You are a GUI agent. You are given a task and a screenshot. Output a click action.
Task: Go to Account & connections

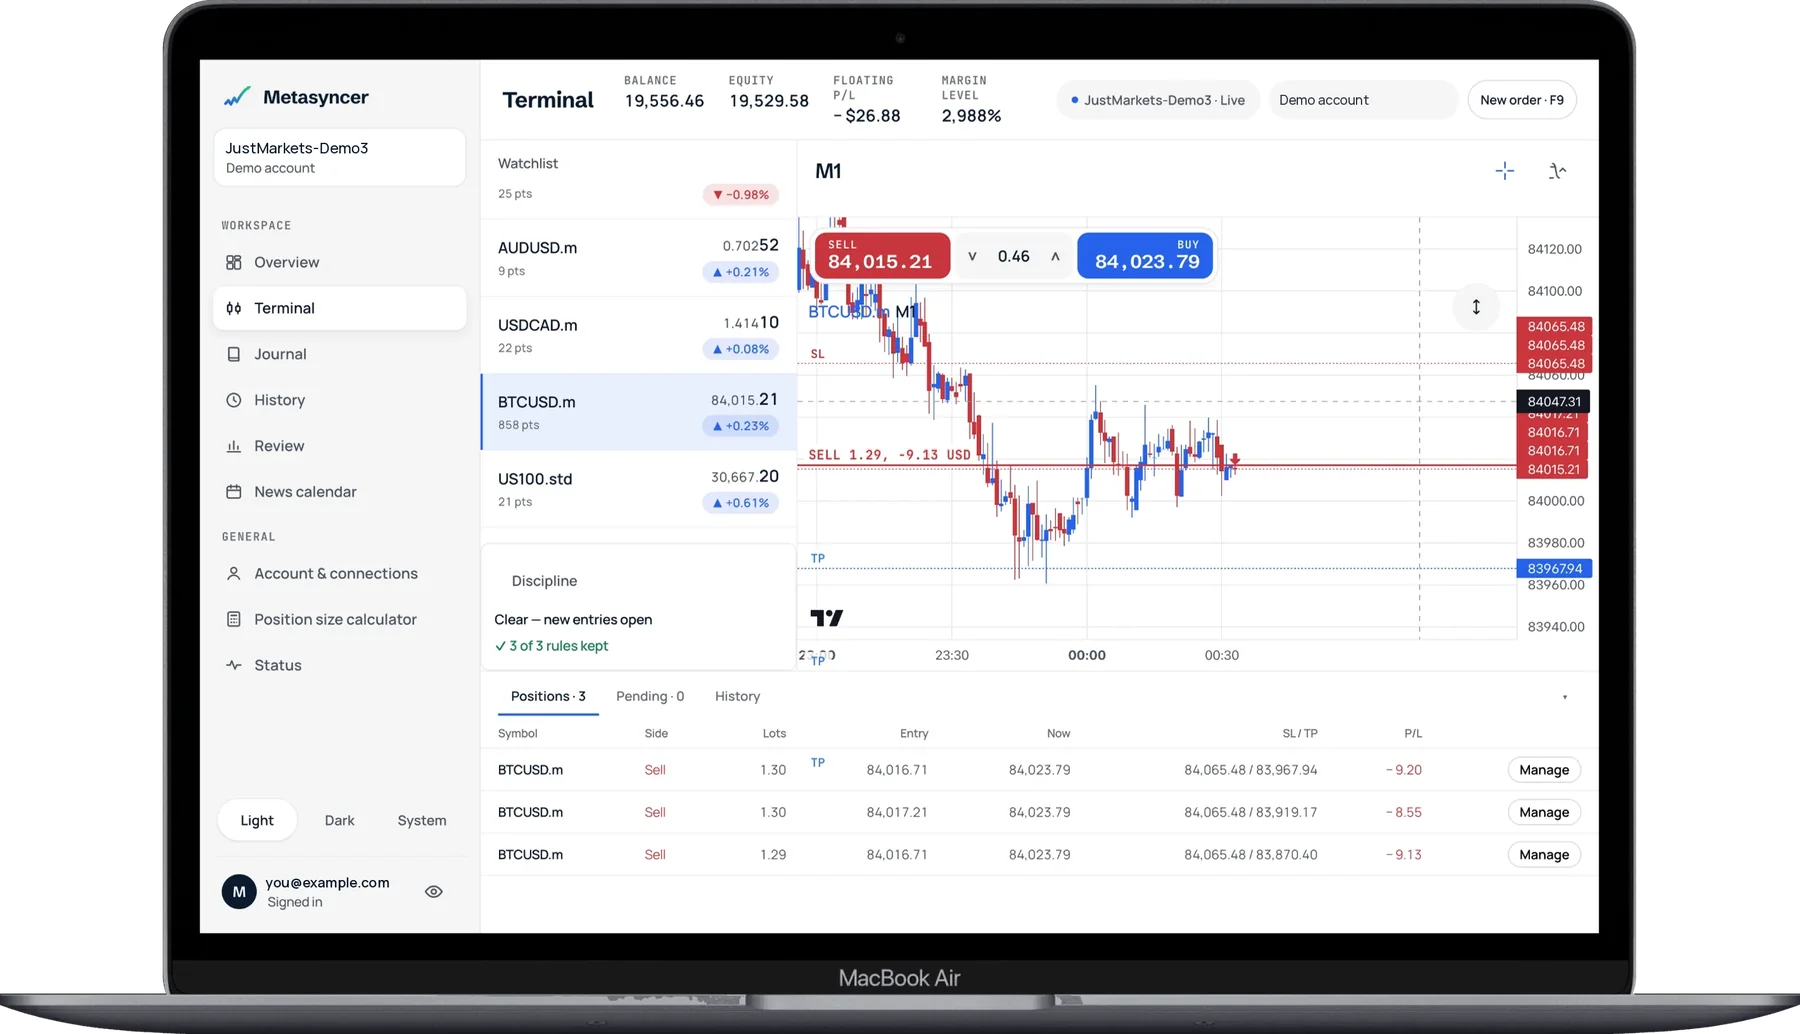[x=339, y=573]
